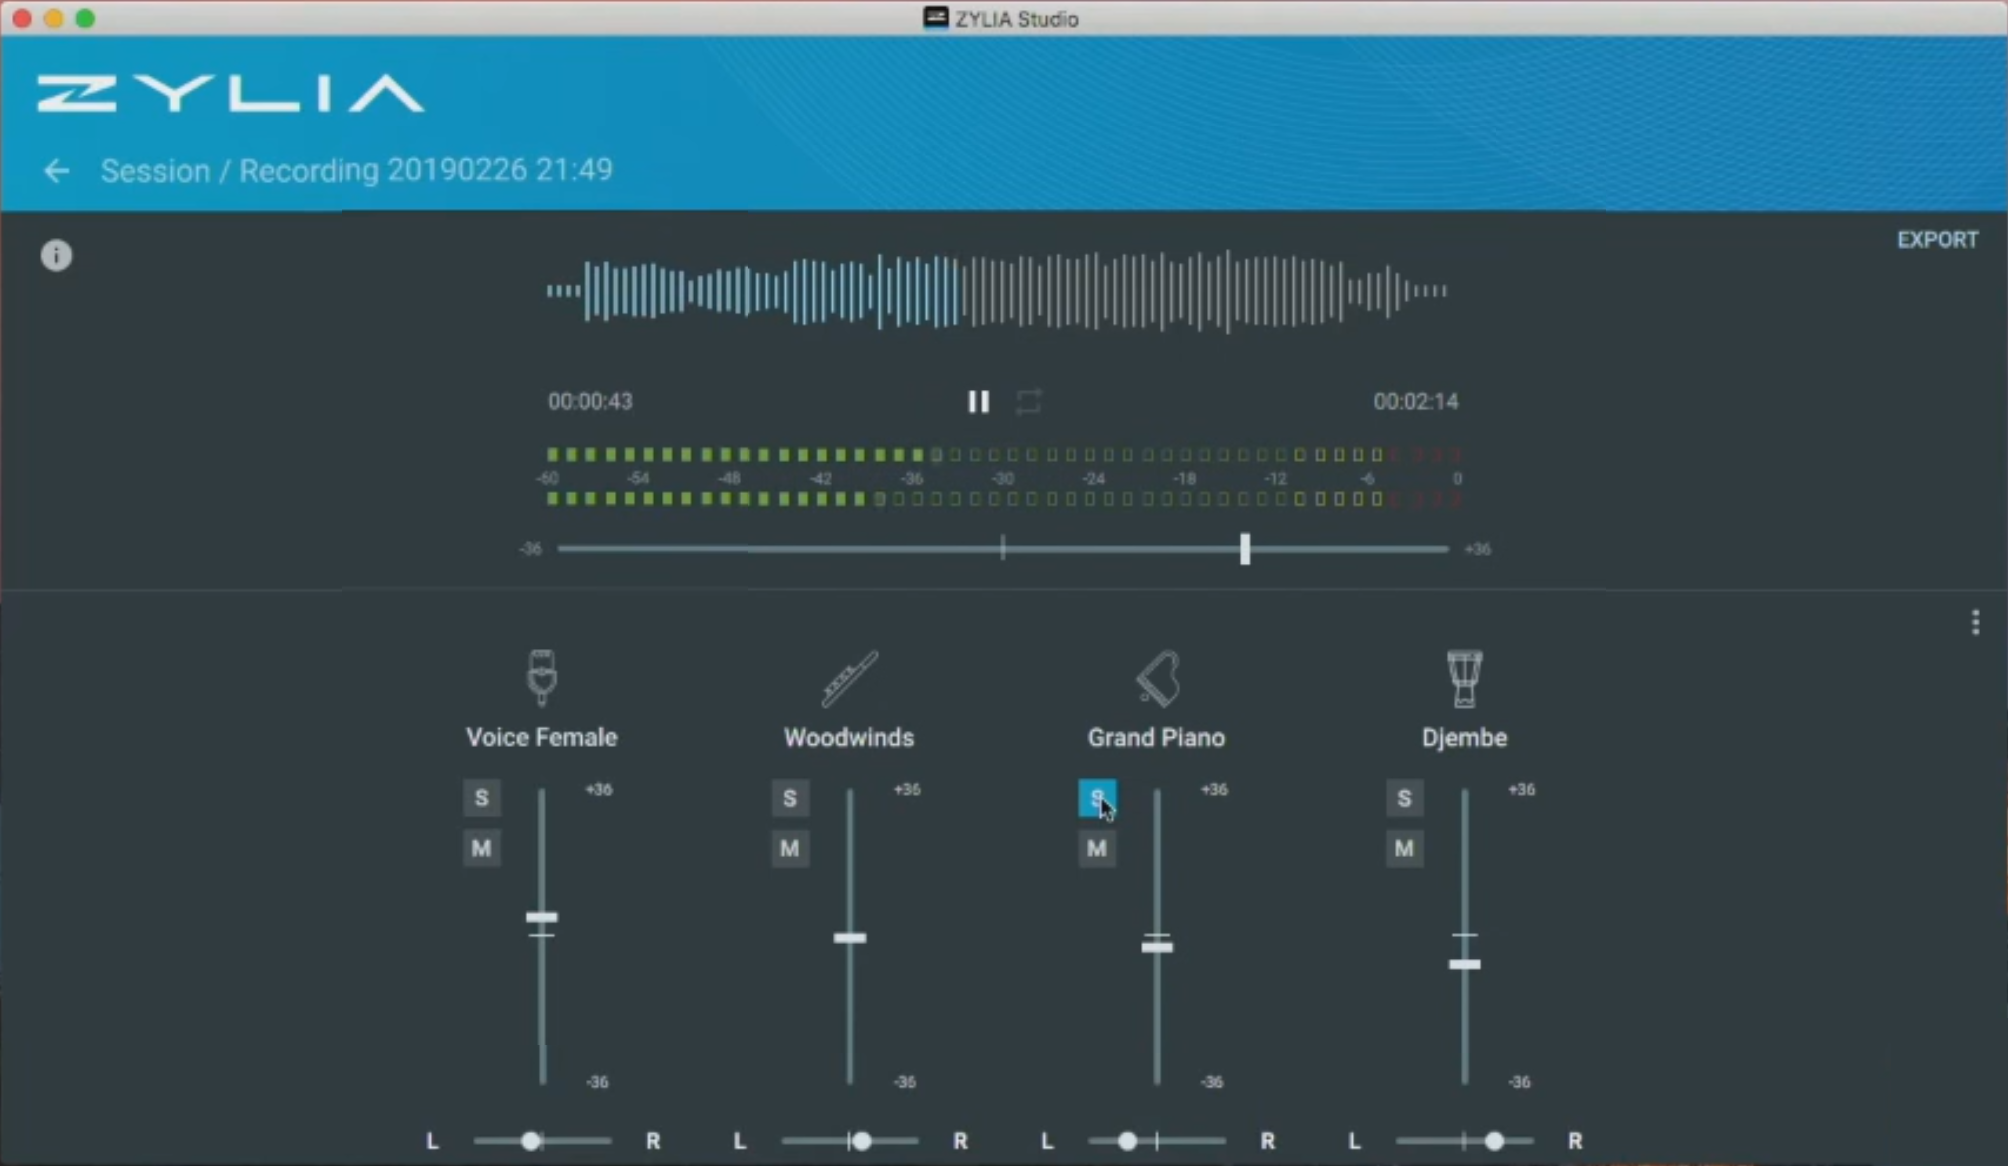
Task: Mute the Voice Female track
Action: click(482, 849)
